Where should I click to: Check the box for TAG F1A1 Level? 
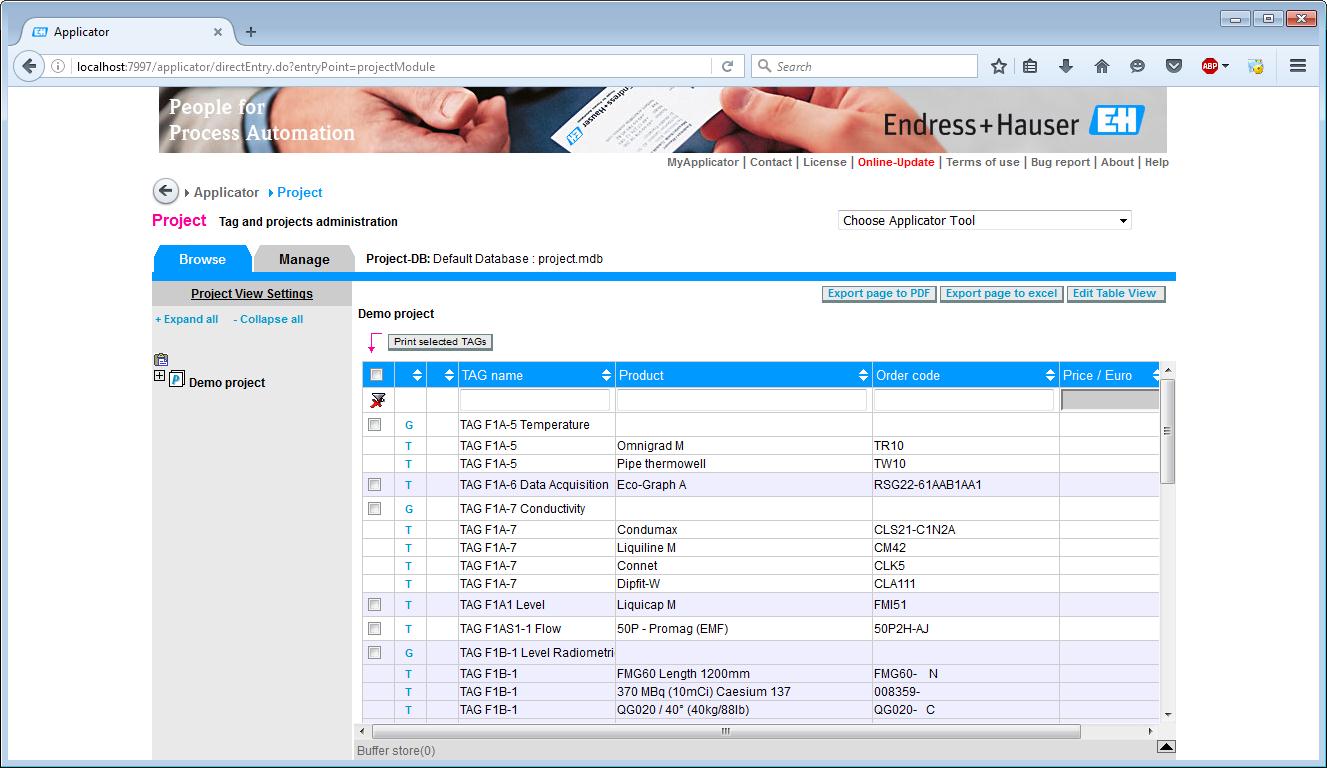(375, 605)
